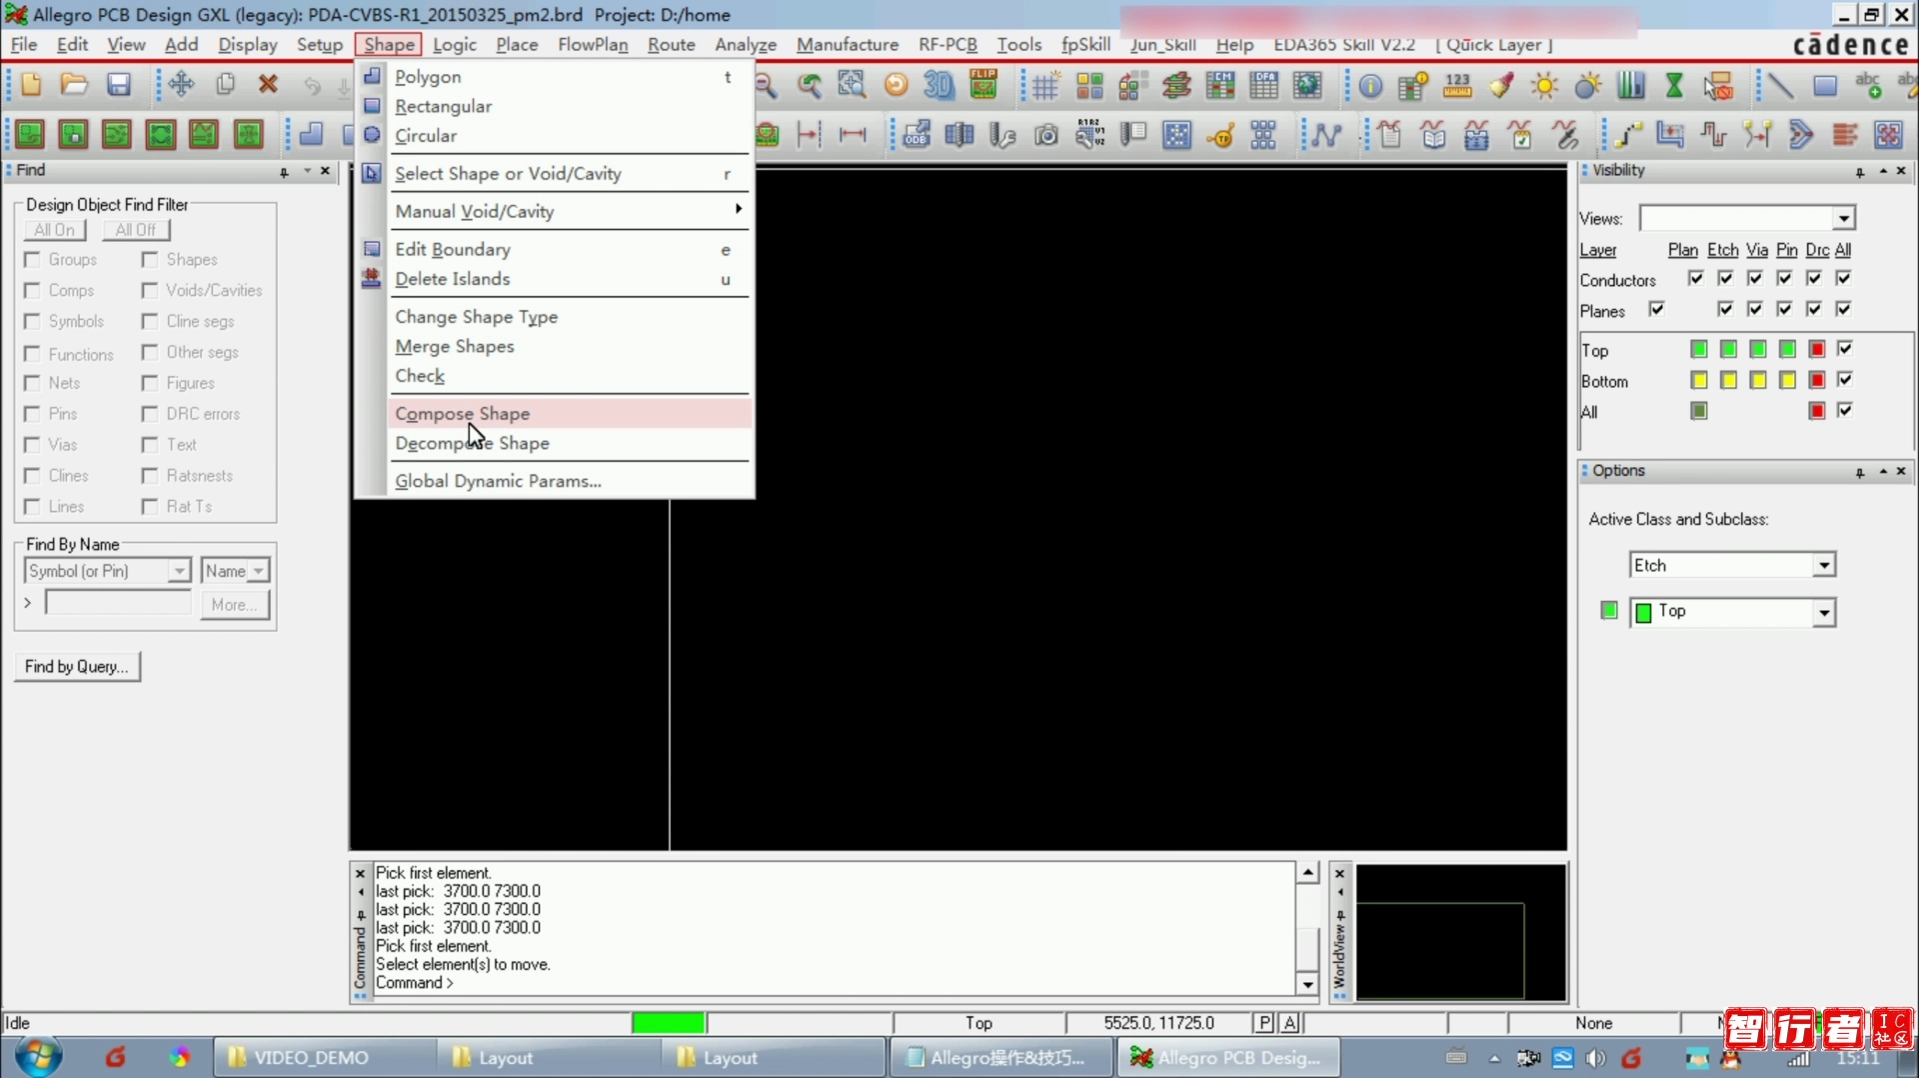This screenshot has width=1919, height=1078.
Task: Click the 123 Show Measure ruler icon
Action: 1457,85
